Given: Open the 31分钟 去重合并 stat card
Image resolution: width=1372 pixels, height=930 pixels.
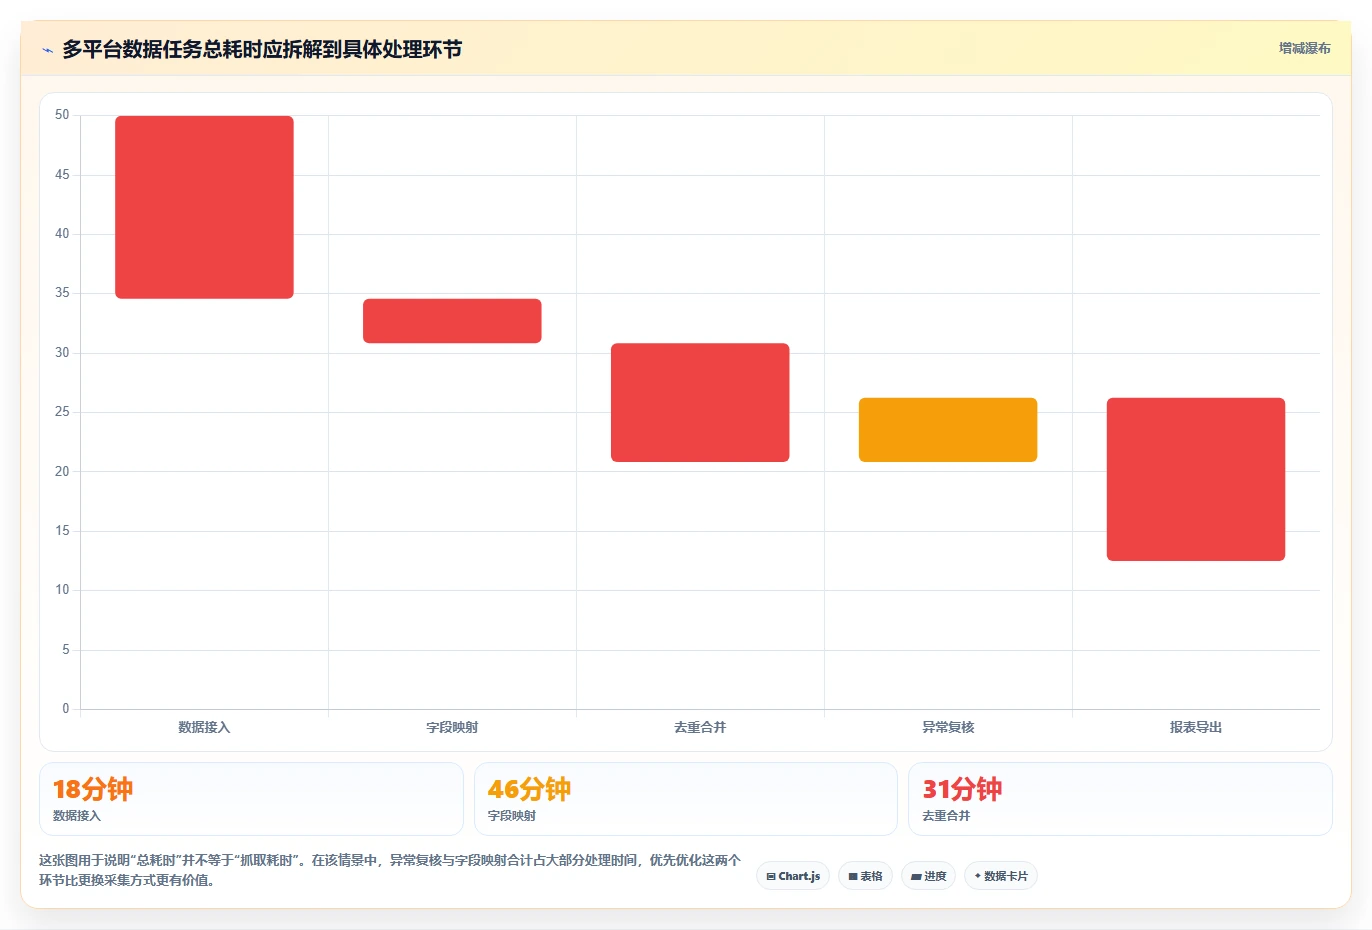Looking at the screenshot, I should coord(1120,799).
